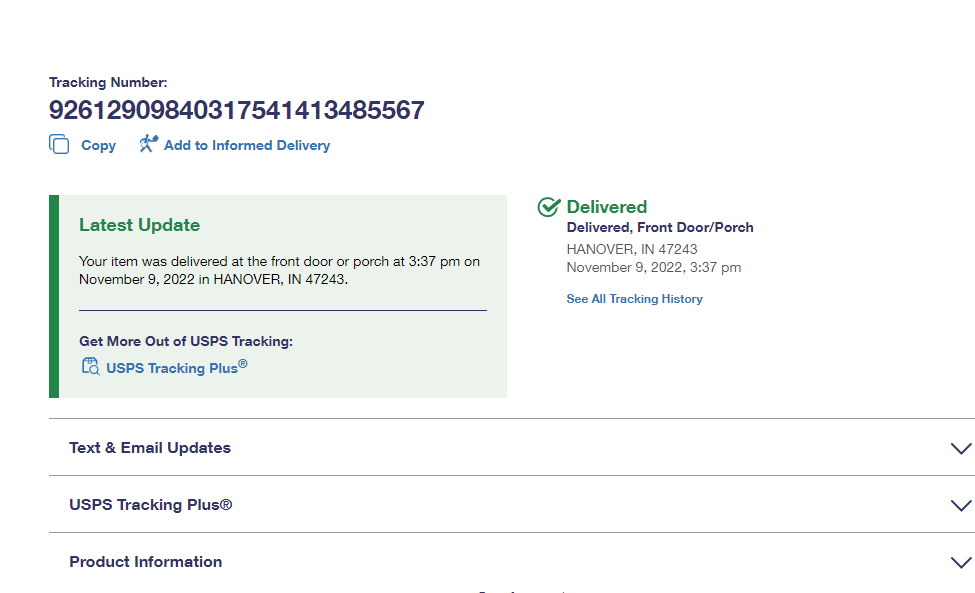Viewport: 975px width, 593px height.
Task: Click the Copy icon under the tracking number
Action: click(x=59, y=145)
